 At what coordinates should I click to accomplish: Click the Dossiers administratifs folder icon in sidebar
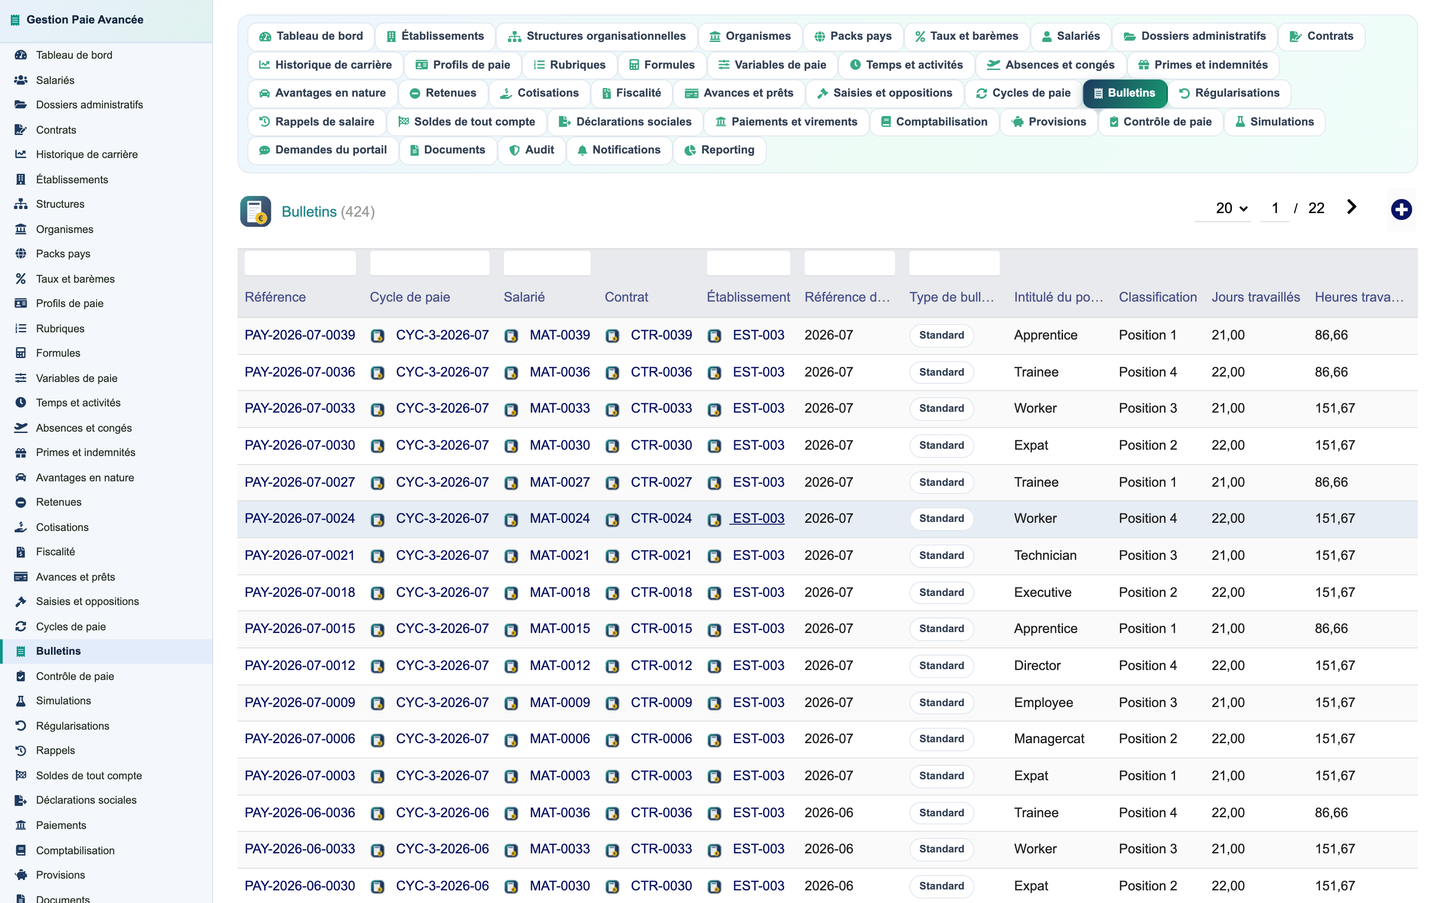point(21,104)
